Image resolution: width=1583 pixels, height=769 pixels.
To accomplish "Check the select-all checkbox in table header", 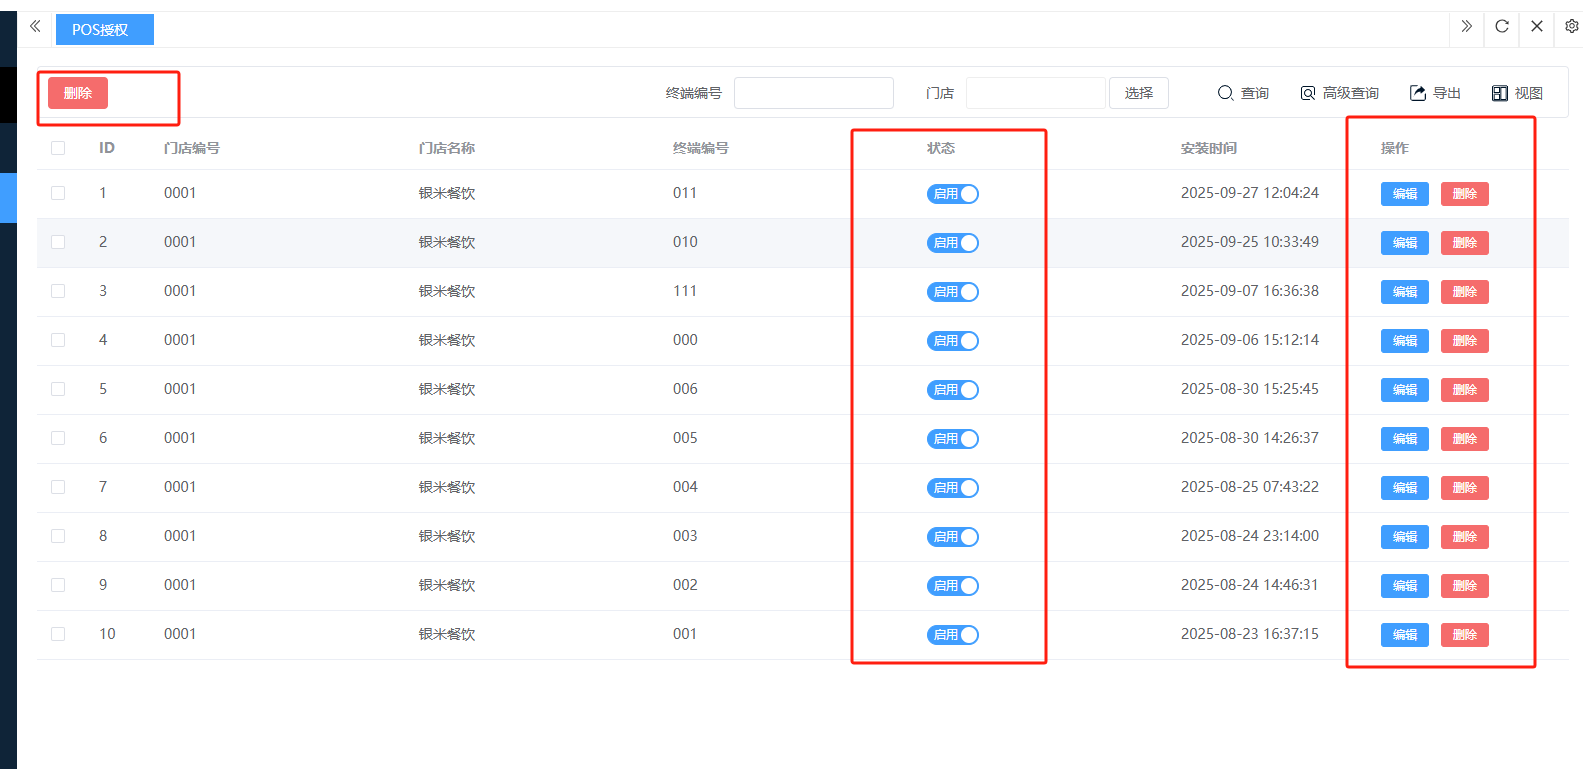I will [x=58, y=148].
